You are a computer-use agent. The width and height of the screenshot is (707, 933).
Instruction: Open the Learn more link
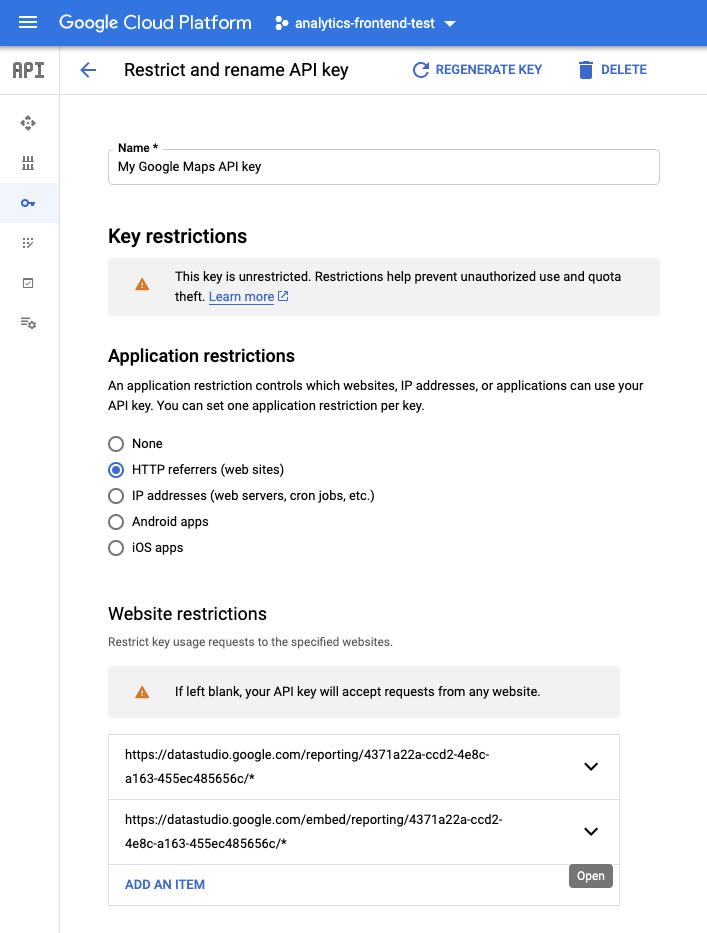coord(242,296)
